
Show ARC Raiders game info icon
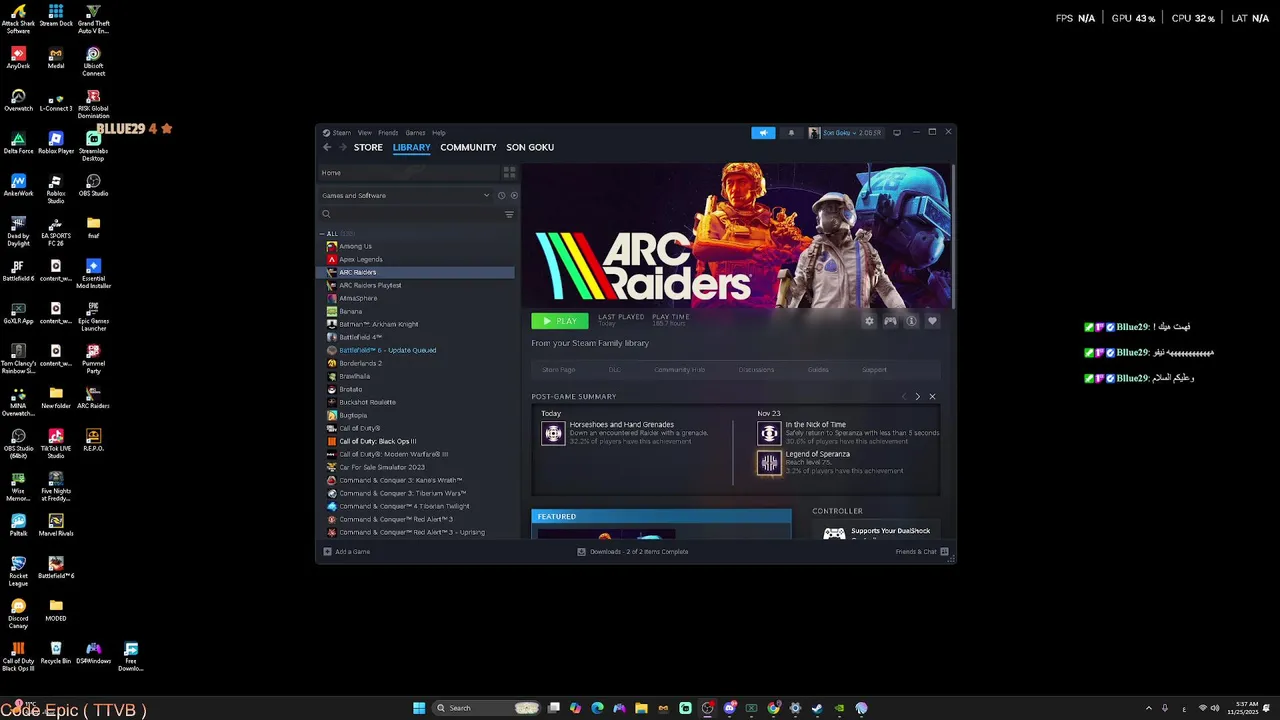[x=911, y=321]
